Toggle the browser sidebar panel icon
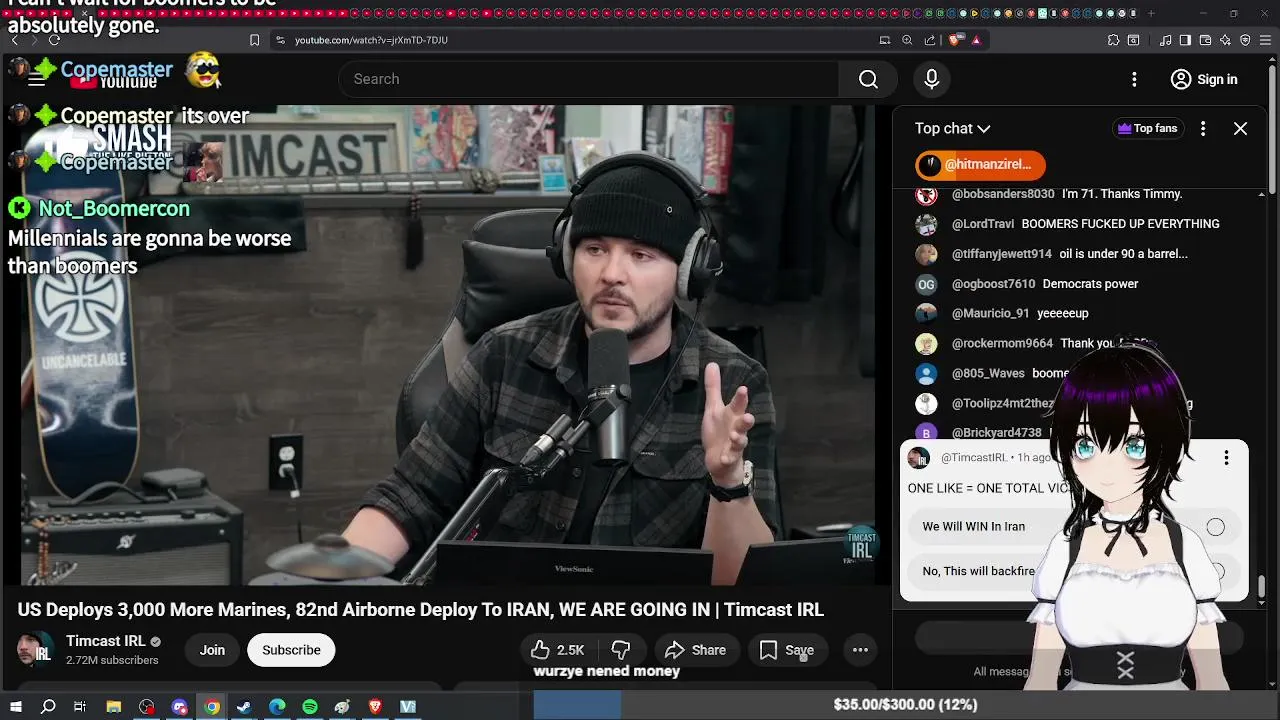This screenshot has width=1280, height=720. (1185, 40)
